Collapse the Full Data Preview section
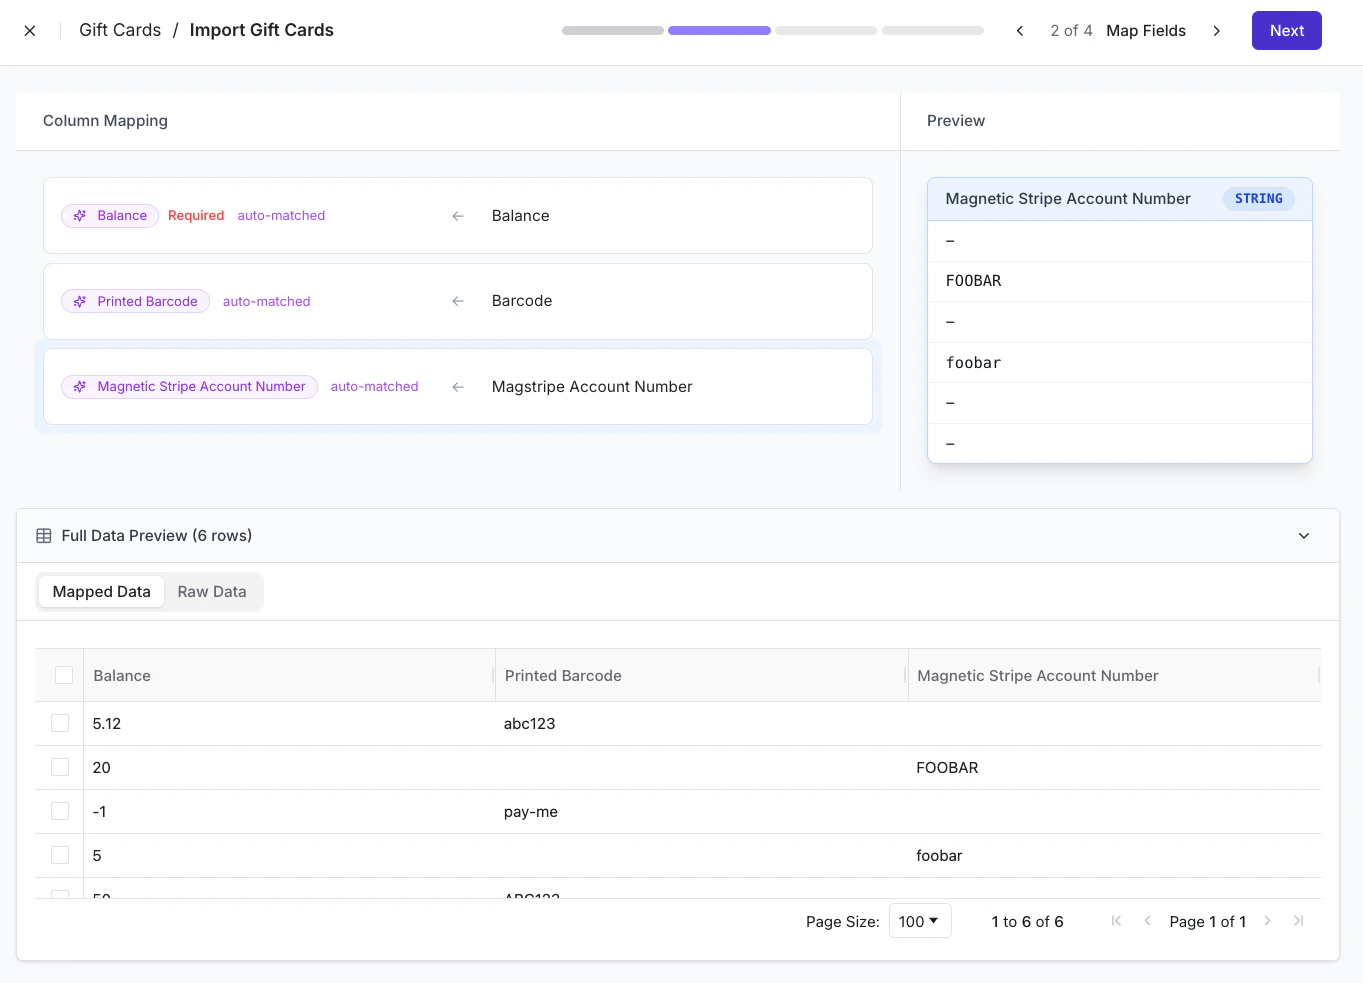Viewport: 1363px width, 983px height. pyautogui.click(x=1304, y=536)
